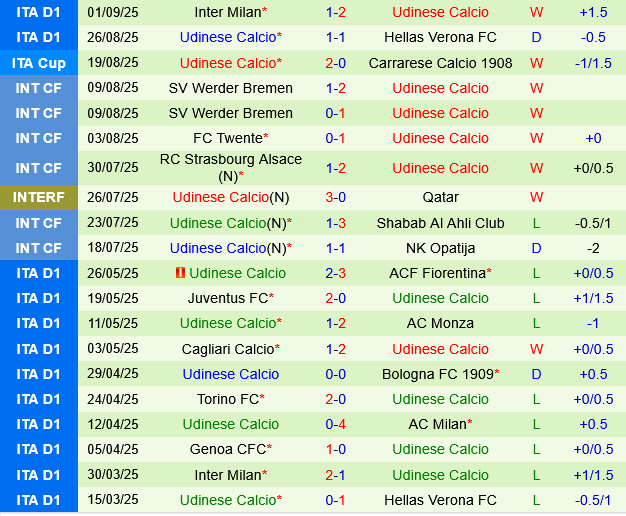The image size is (626, 516).
Task: Click the Torino FC team name
Action: tap(227, 399)
